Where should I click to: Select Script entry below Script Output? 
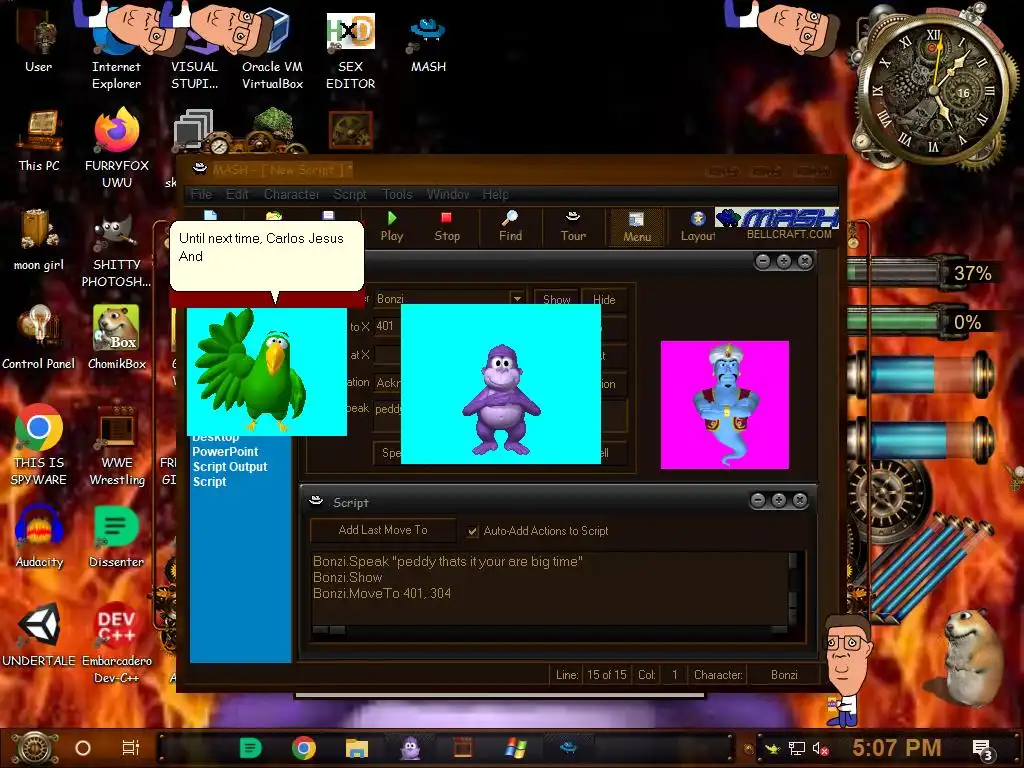(210, 481)
